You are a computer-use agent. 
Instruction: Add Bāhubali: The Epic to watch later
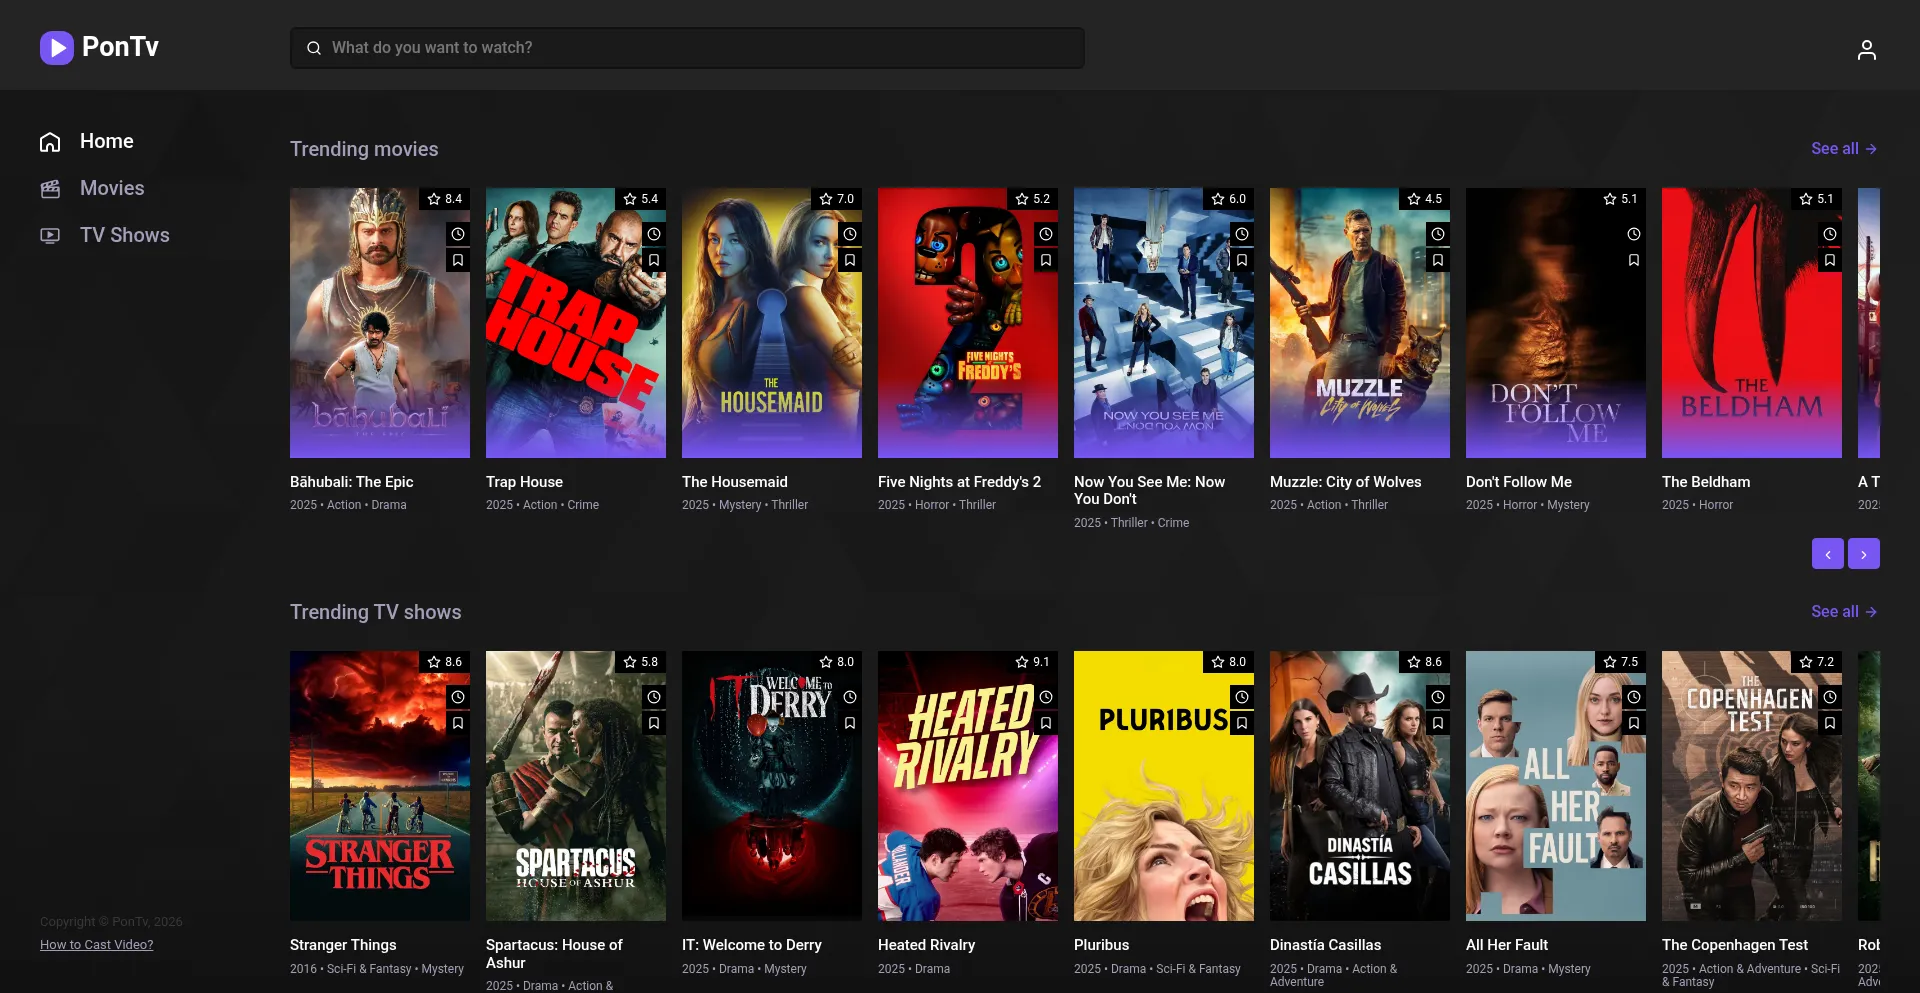click(458, 234)
